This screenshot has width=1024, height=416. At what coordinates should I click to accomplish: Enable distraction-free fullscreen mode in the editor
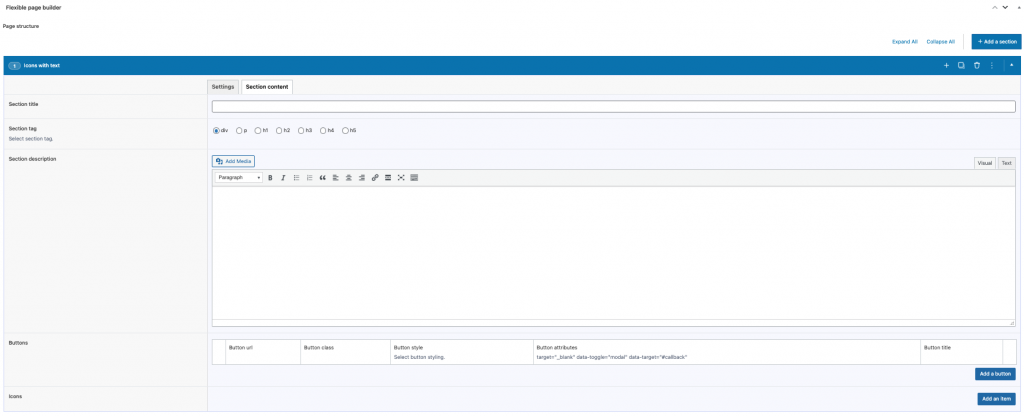(x=401, y=178)
